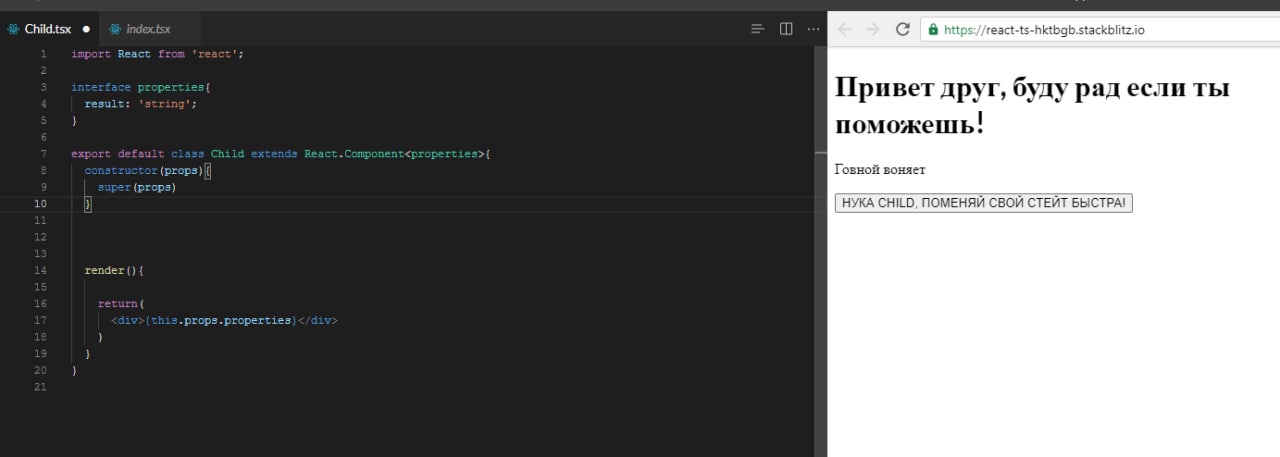Screen dimensions: 1280x457
Task: Open the editor more actions ellipsis menu
Action: click(813, 28)
